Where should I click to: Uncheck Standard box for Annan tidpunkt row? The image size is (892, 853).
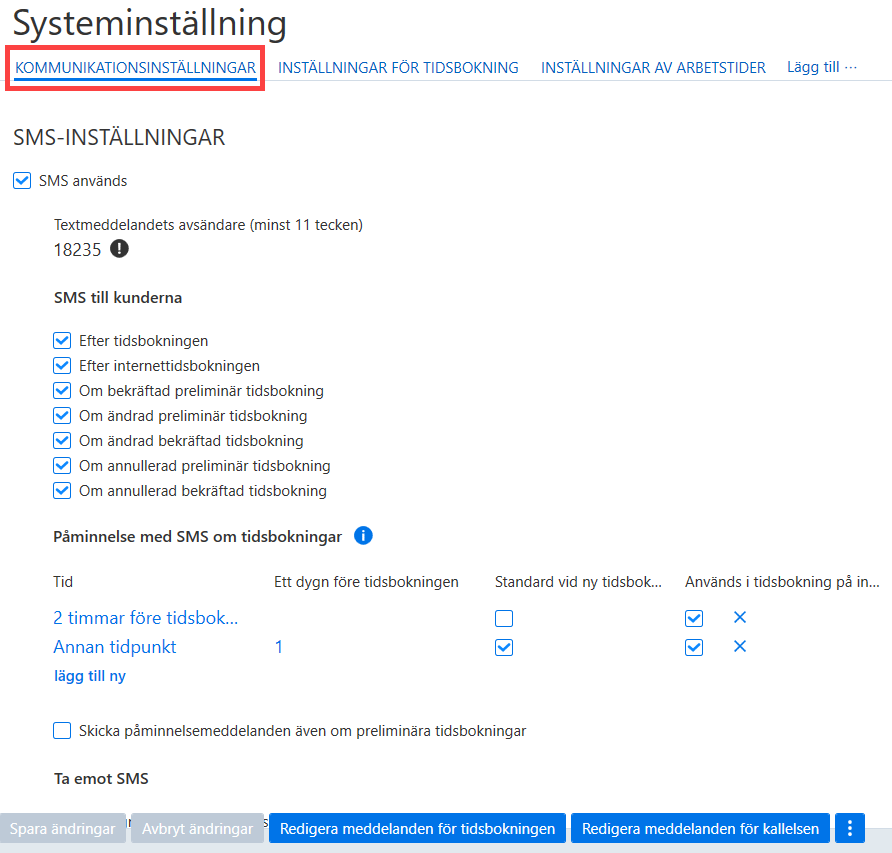pos(504,648)
